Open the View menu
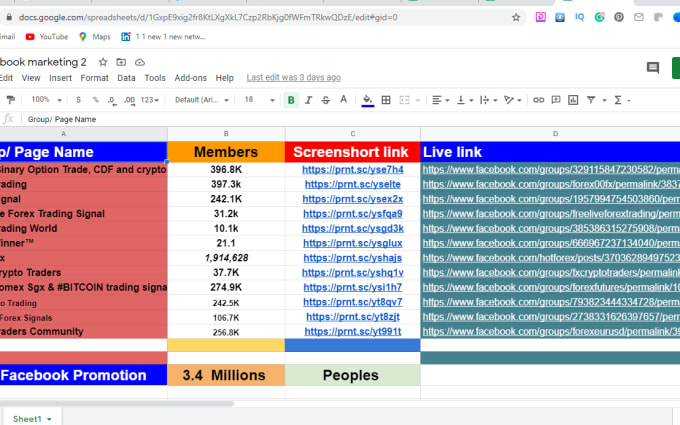 coord(31,78)
